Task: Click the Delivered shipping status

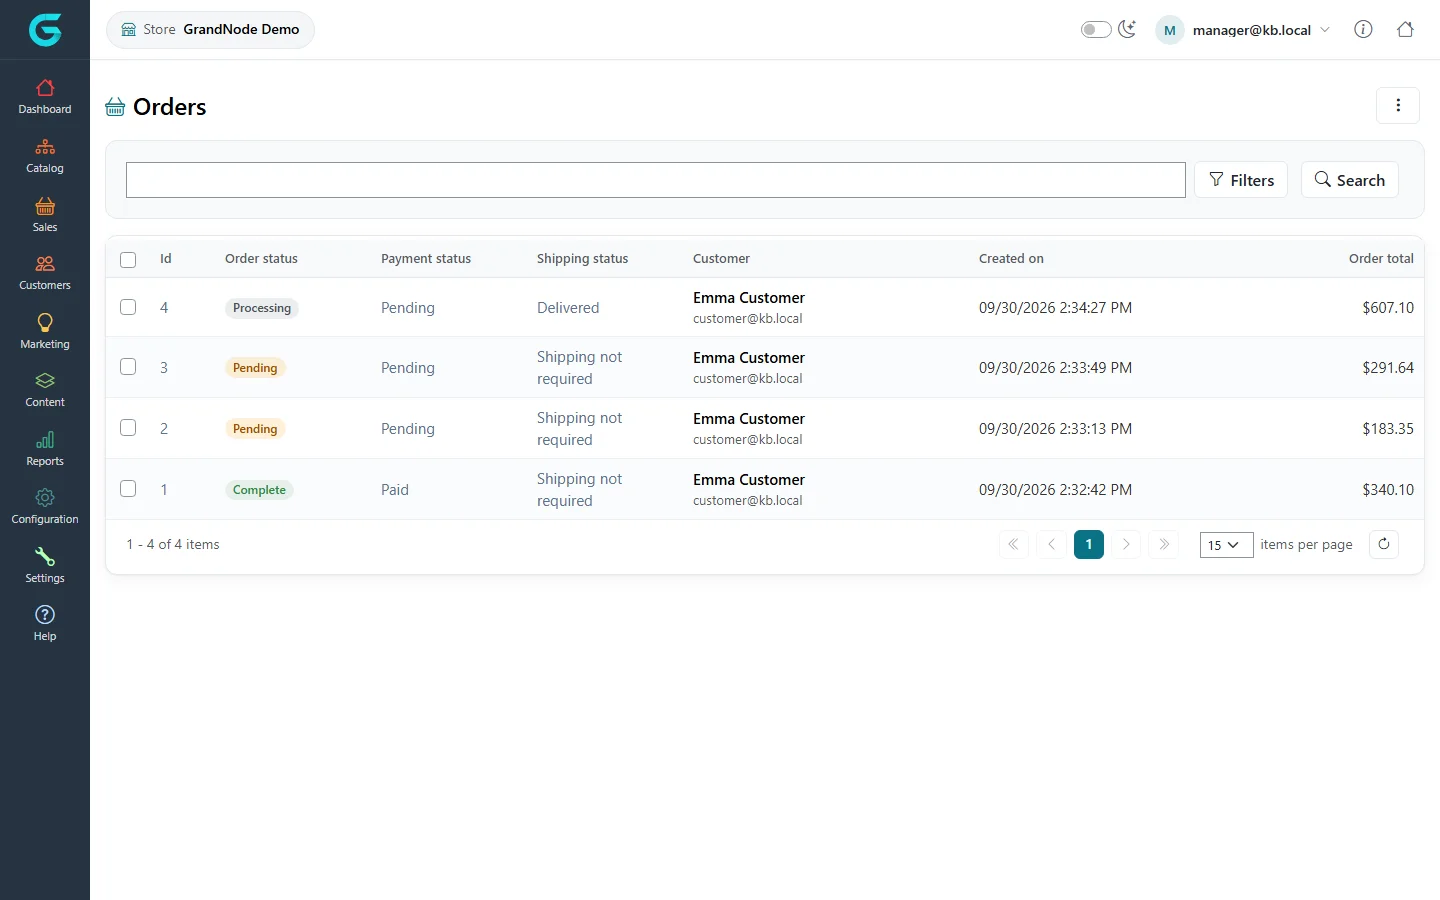Action: click(568, 308)
